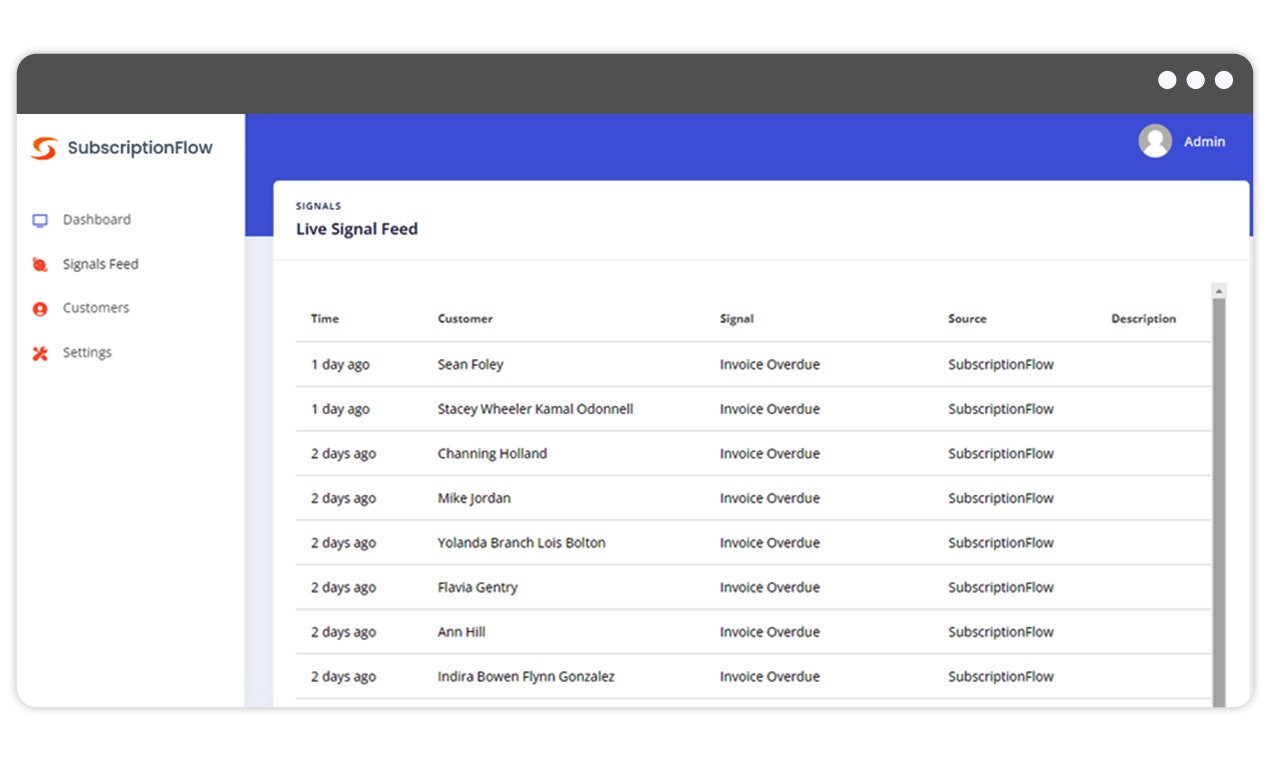Open the Signals Feed menu item
The height and width of the screenshot is (760, 1270).
(x=101, y=264)
